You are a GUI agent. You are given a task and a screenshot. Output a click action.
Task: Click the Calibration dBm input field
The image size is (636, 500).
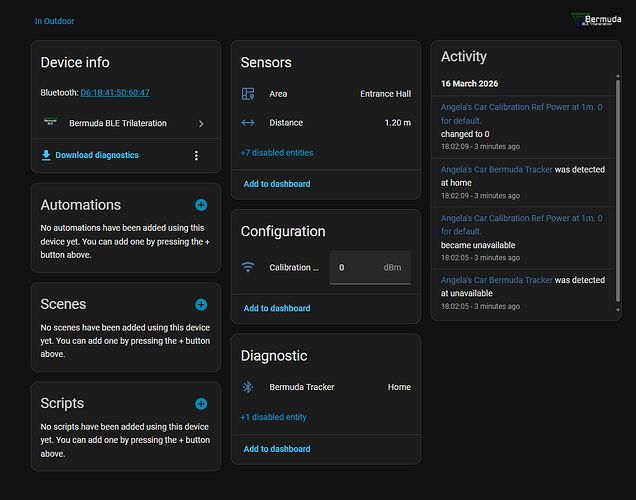[x=369, y=268]
